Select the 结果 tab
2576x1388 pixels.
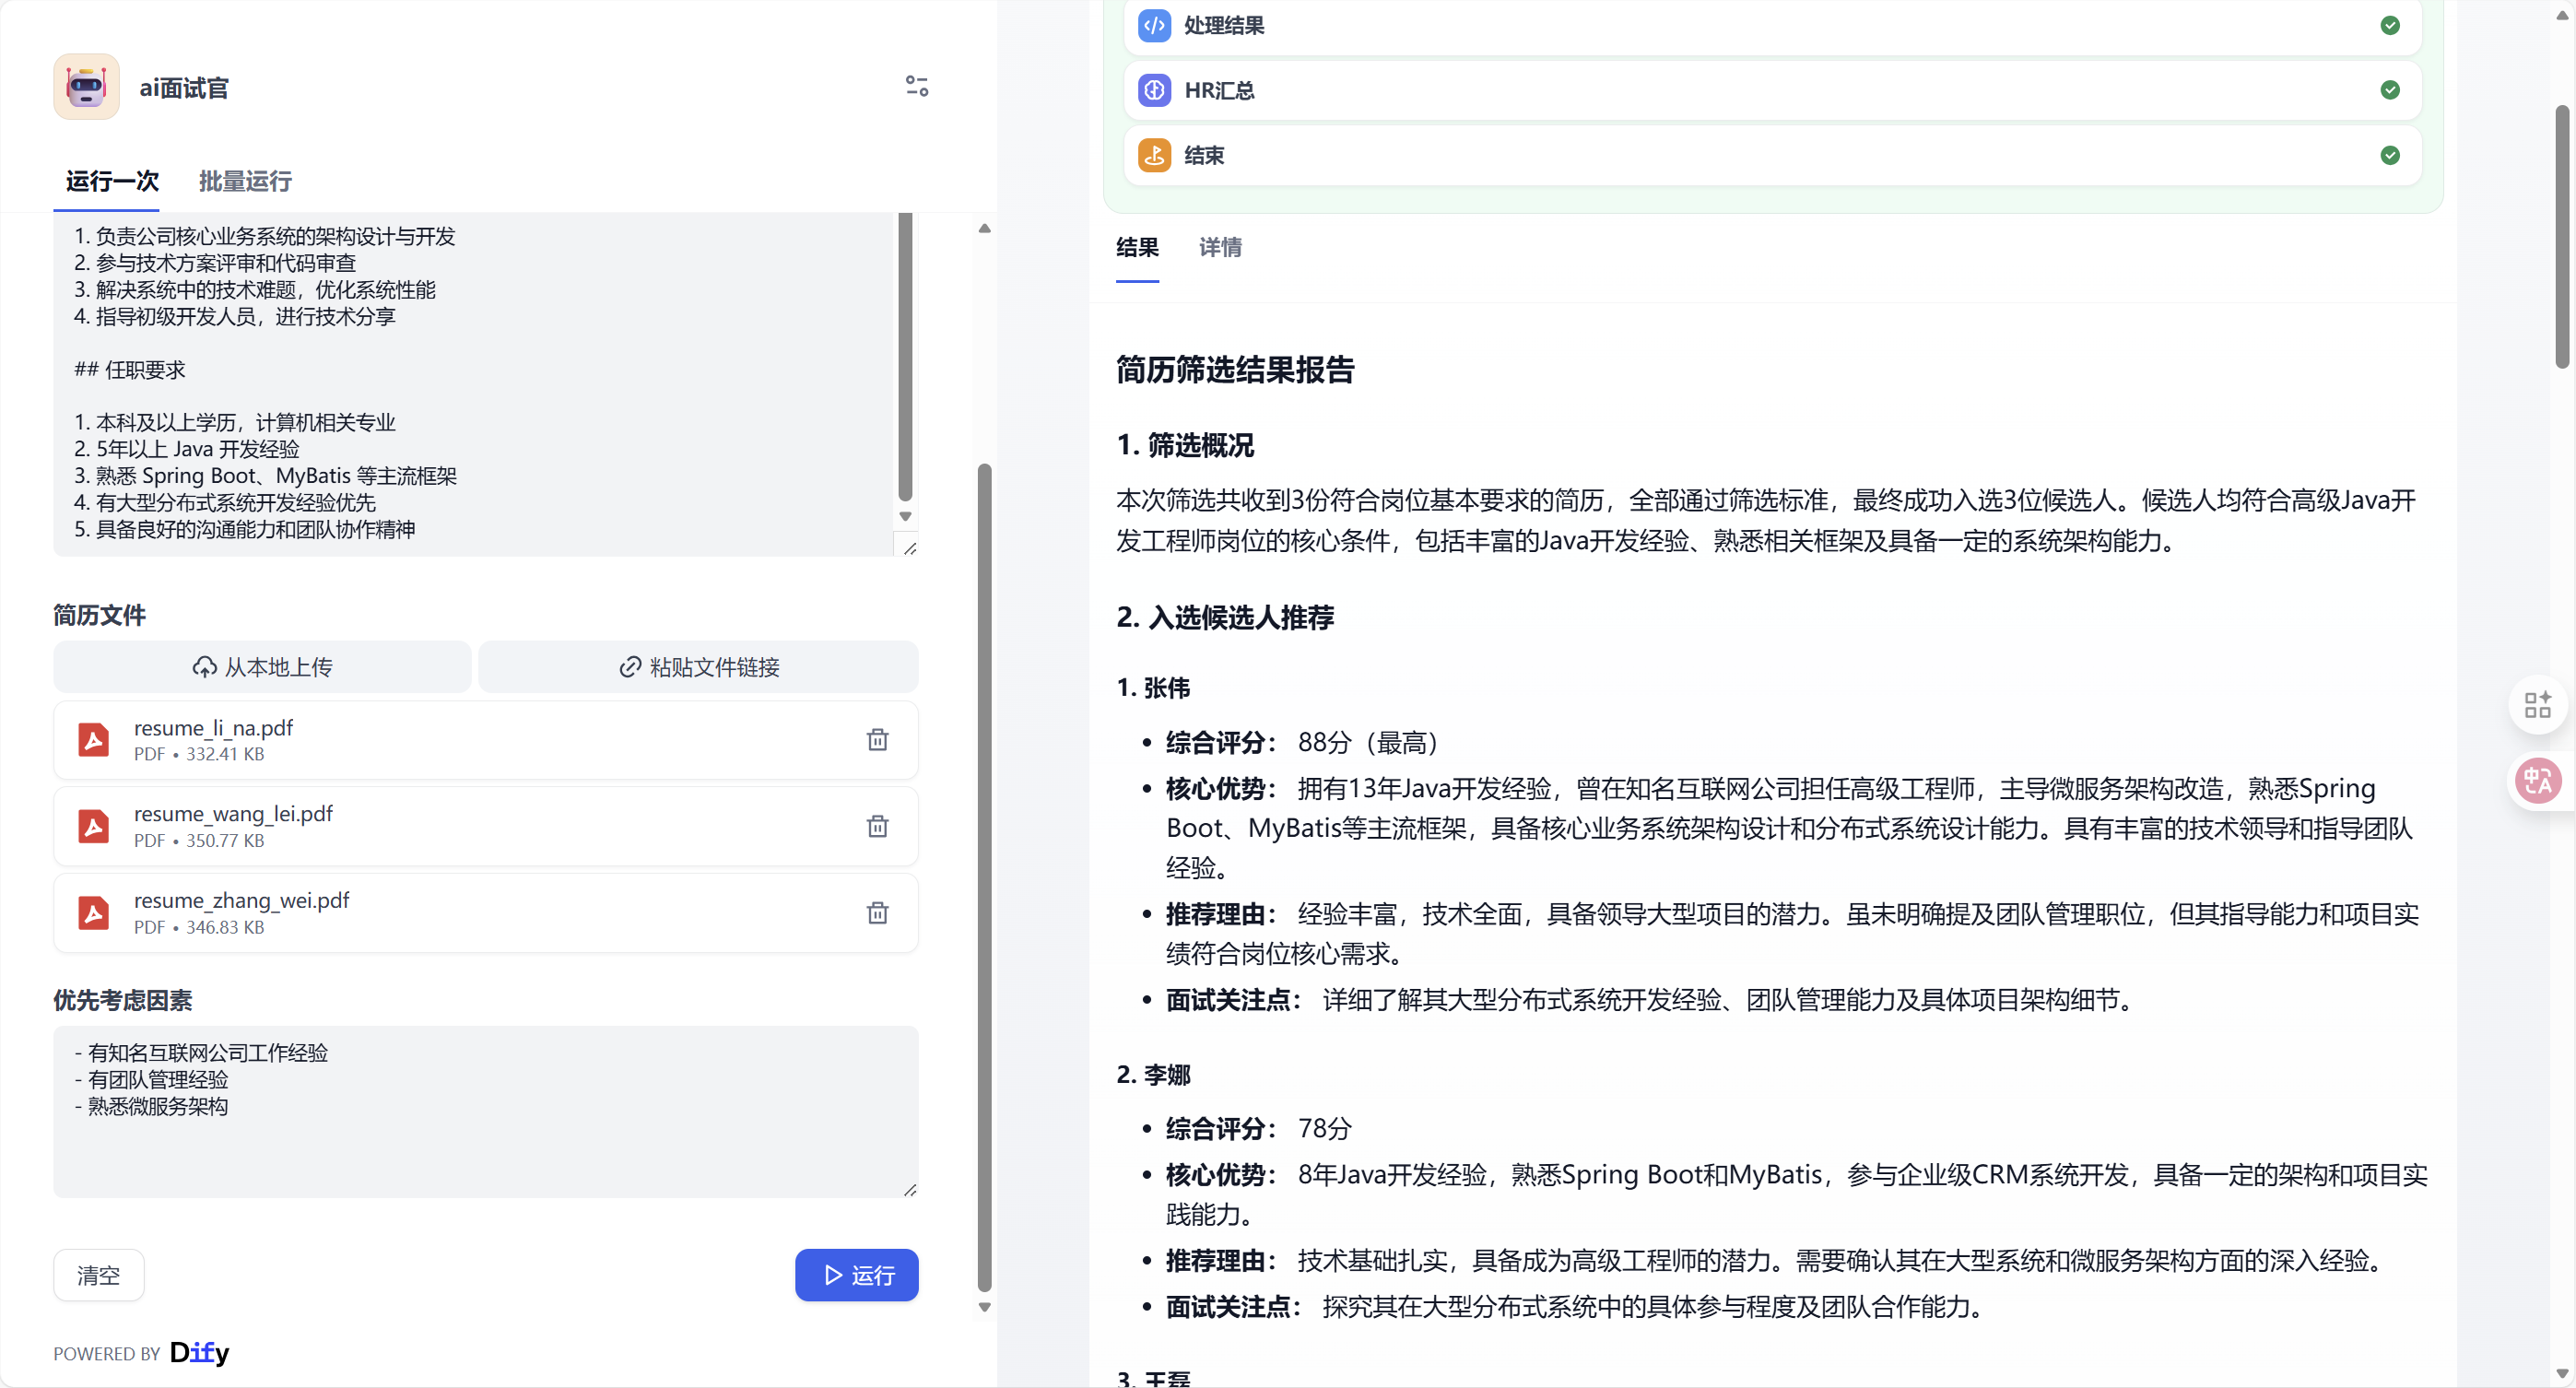tap(1137, 248)
